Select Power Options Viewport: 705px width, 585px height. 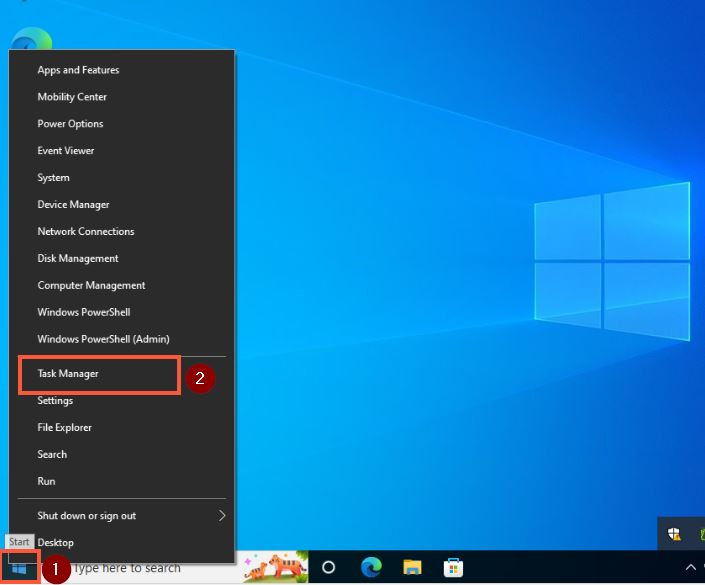click(x=121, y=124)
